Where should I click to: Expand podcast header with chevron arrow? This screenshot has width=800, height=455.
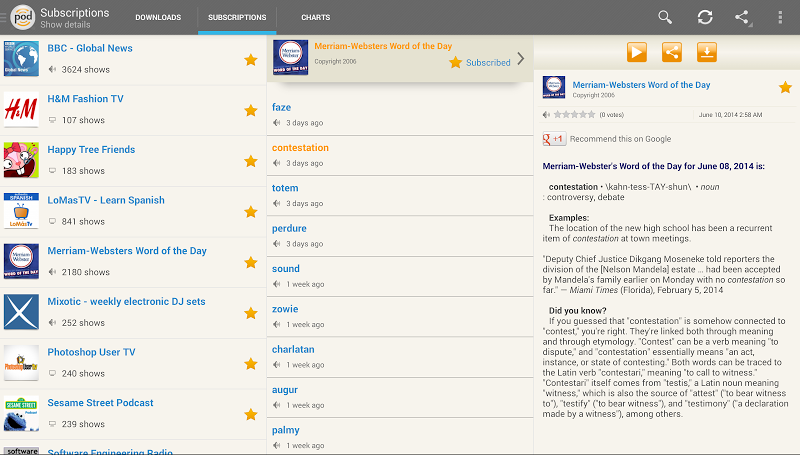pyautogui.click(x=520, y=59)
